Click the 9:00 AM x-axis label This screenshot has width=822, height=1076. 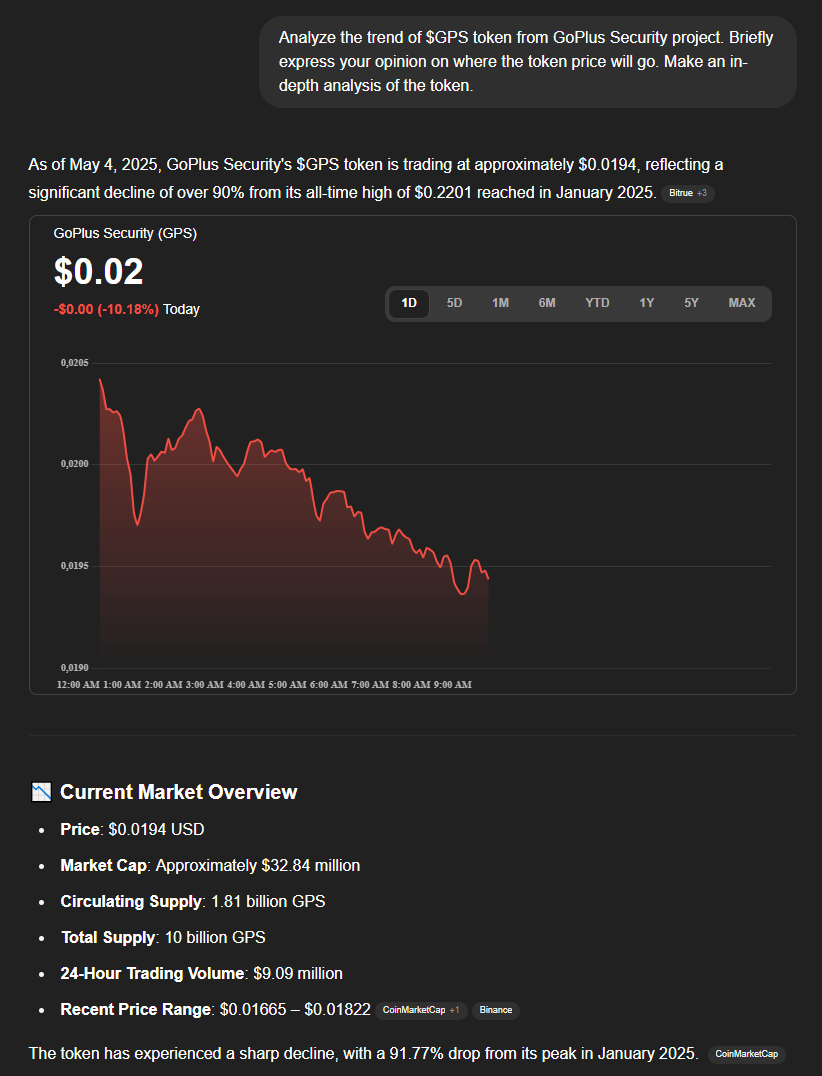(452, 685)
